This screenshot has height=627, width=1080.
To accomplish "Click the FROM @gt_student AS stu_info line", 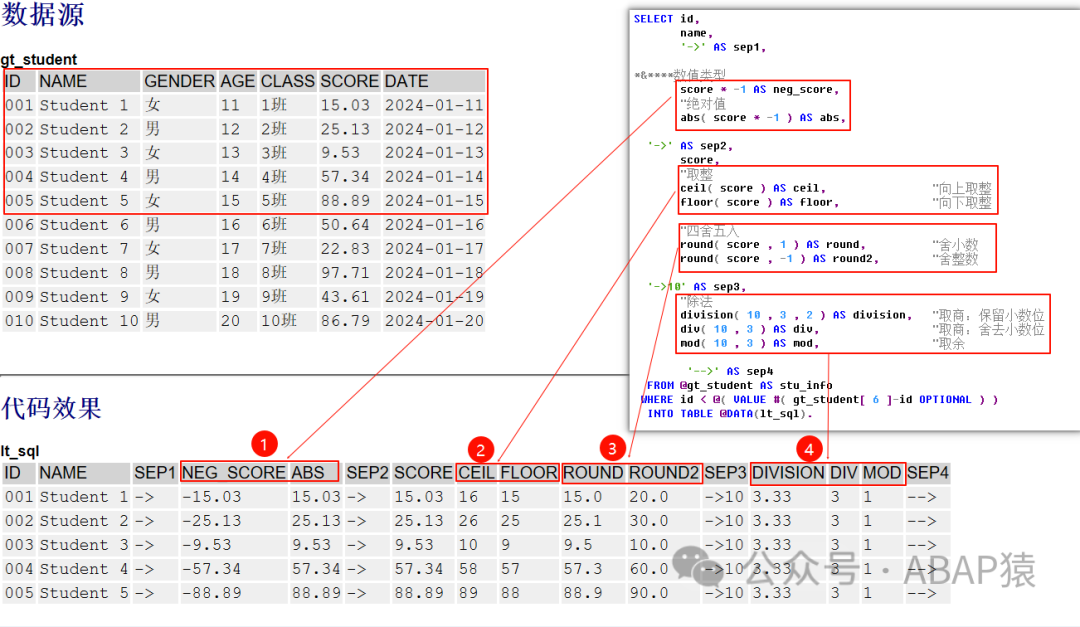I will coord(739,386).
